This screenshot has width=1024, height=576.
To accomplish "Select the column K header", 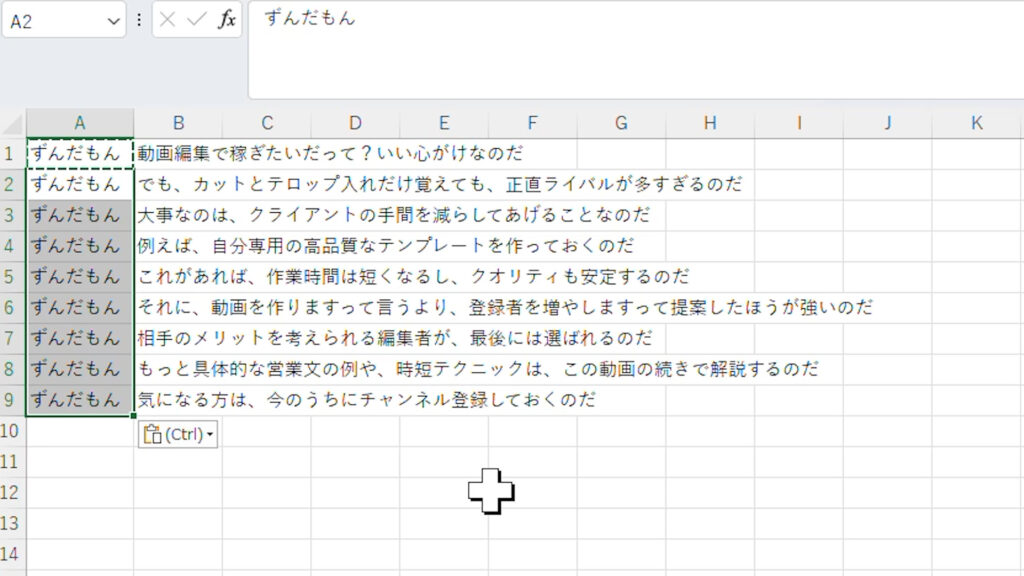I will pyautogui.click(x=977, y=123).
